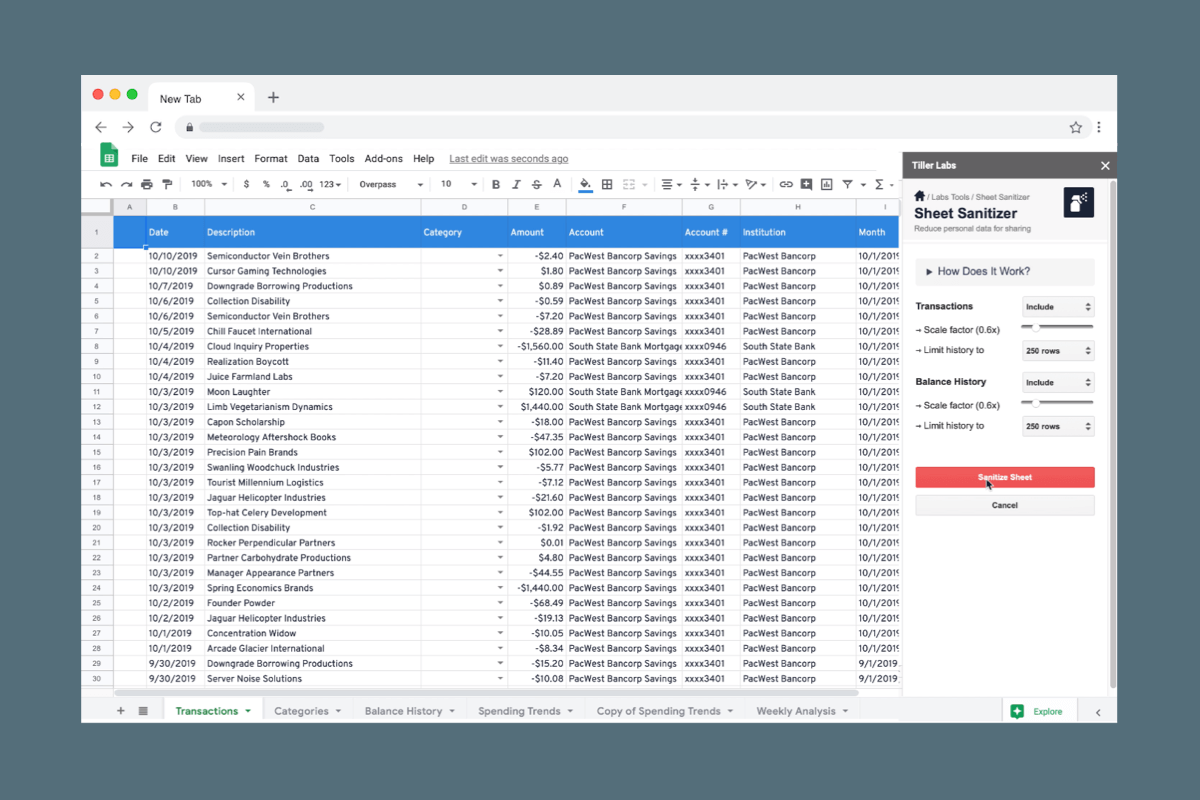
Task: Insert a comment from toolbar
Action: [x=806, y=184]
